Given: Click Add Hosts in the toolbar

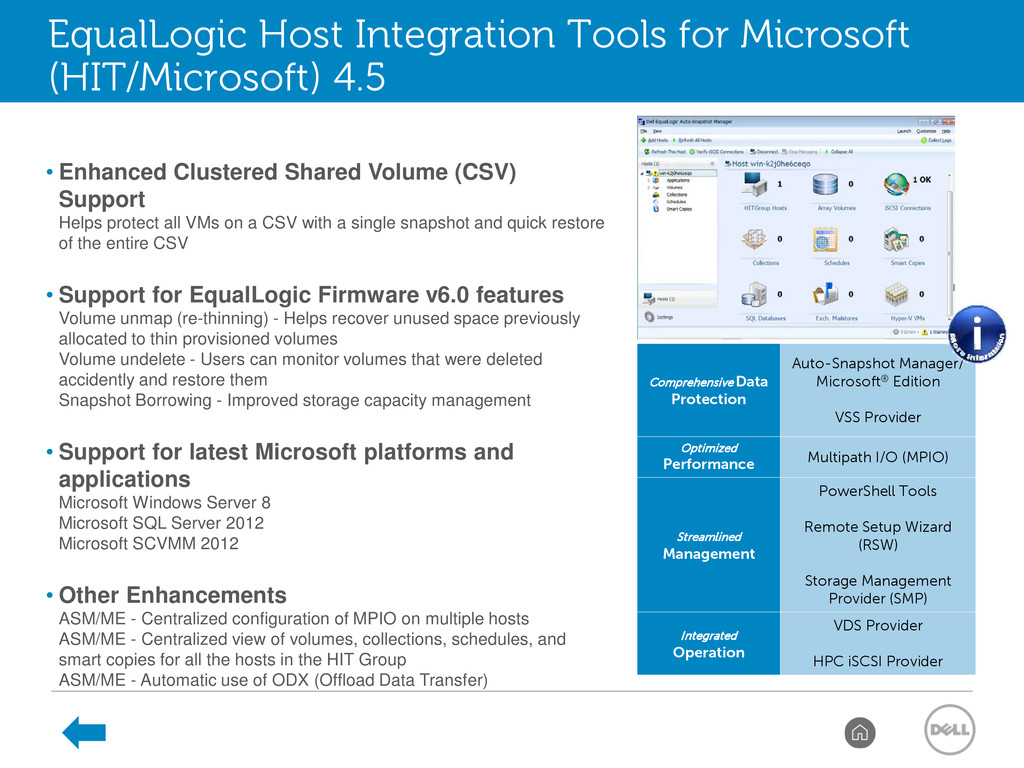Looking at the screenshot, I should pos(654,140).
